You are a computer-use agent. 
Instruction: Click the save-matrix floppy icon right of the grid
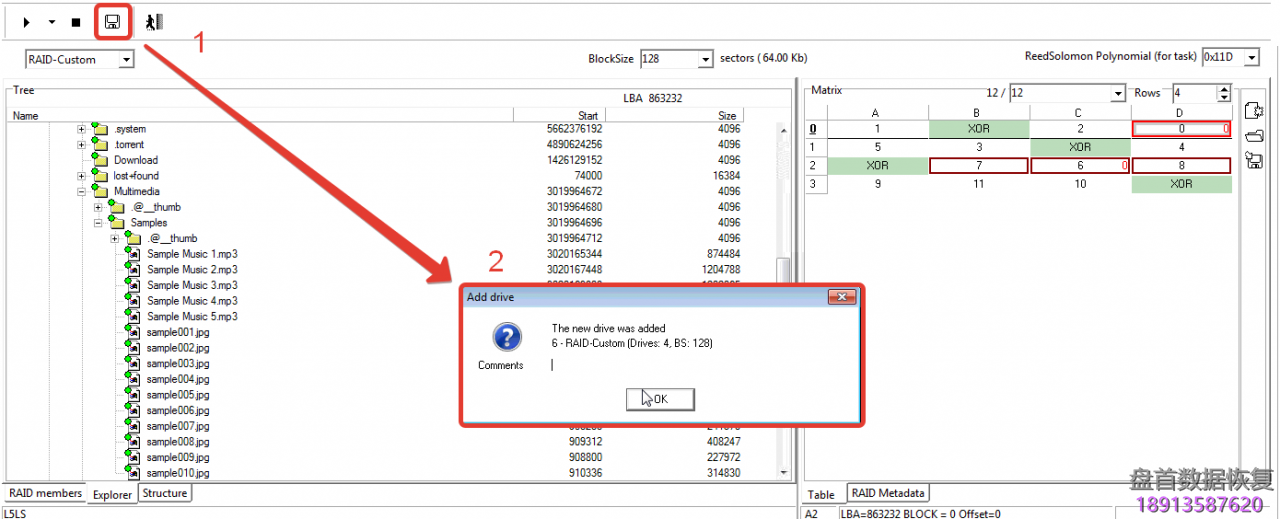pyautogui.click(x=1254, y=160)
